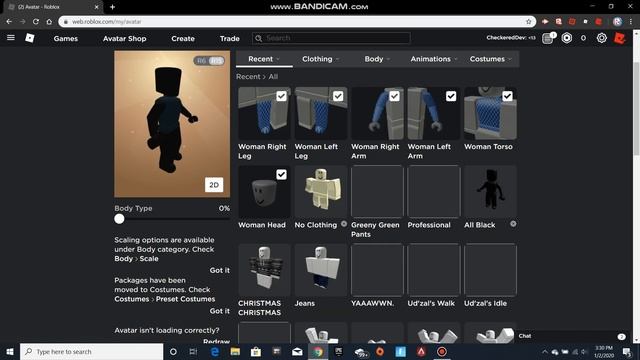Uncheck Woman Torso item
The width and height of the screenshot is (640, 360).
point(507,96)
